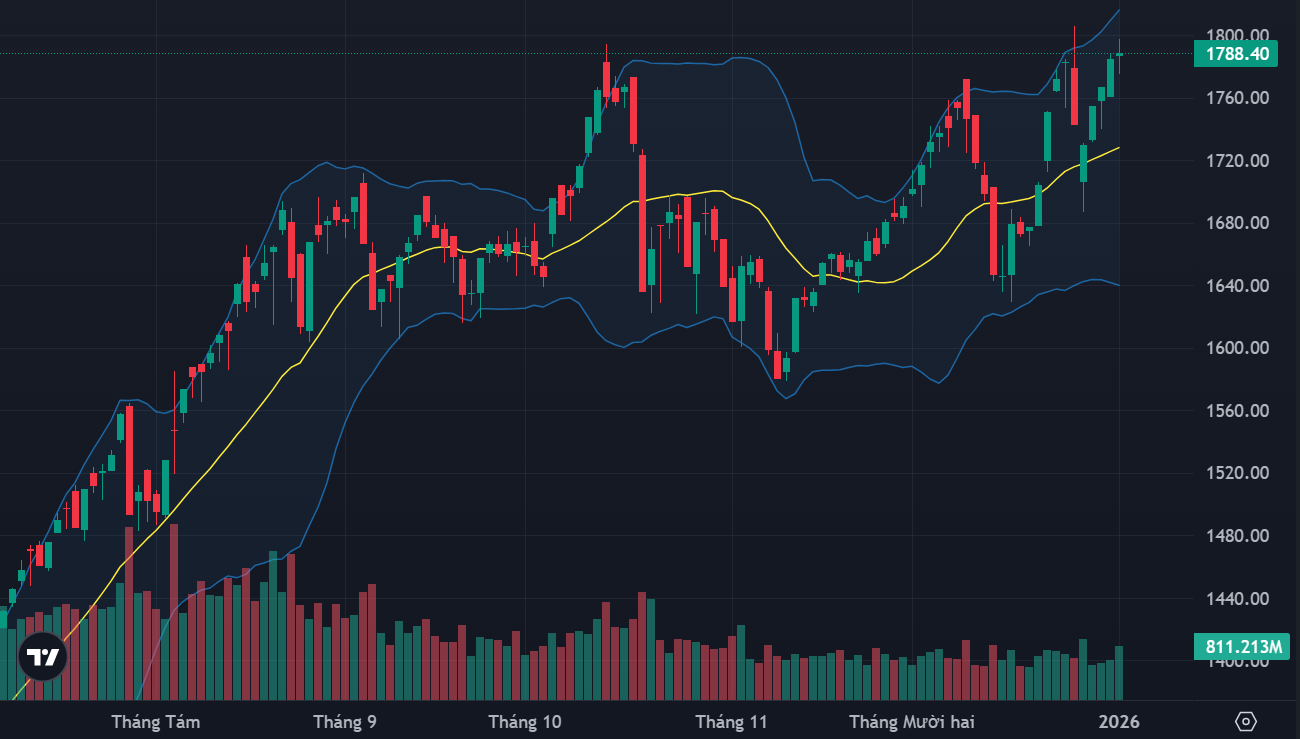
Task: Select the Tháng 10 time axis label
Action: click(x=526, y=721)
